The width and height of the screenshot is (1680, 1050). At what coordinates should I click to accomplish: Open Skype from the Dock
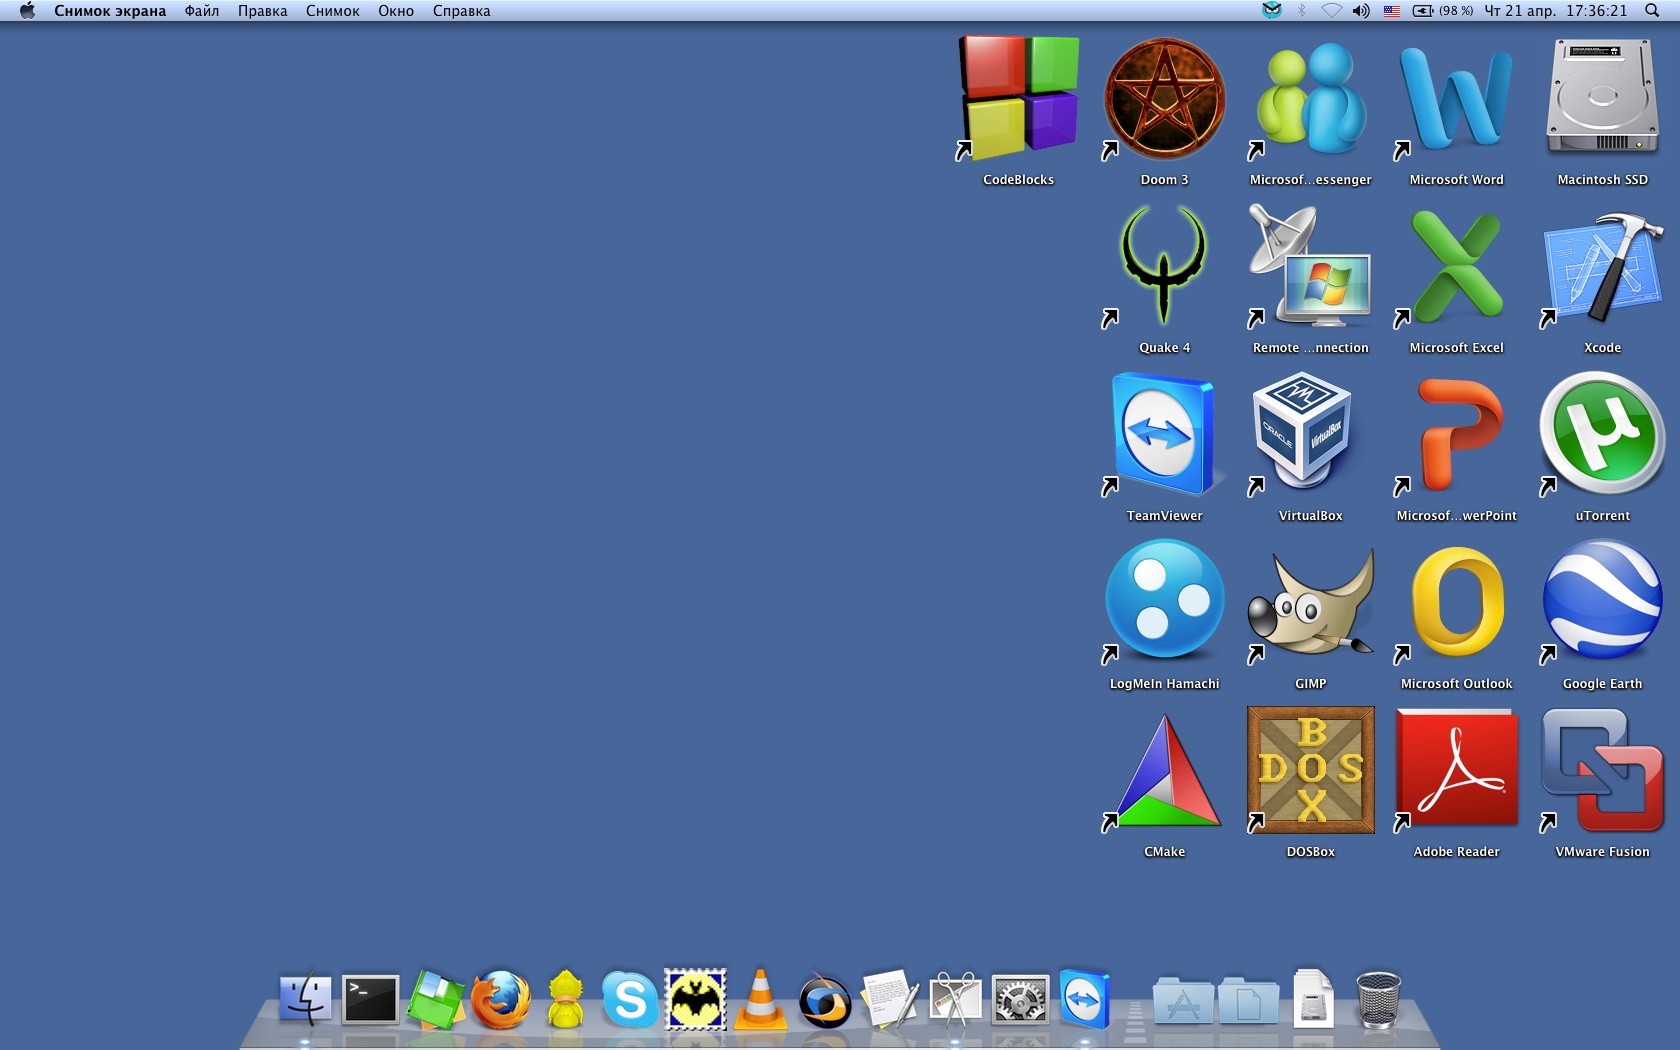(630, 1000)
